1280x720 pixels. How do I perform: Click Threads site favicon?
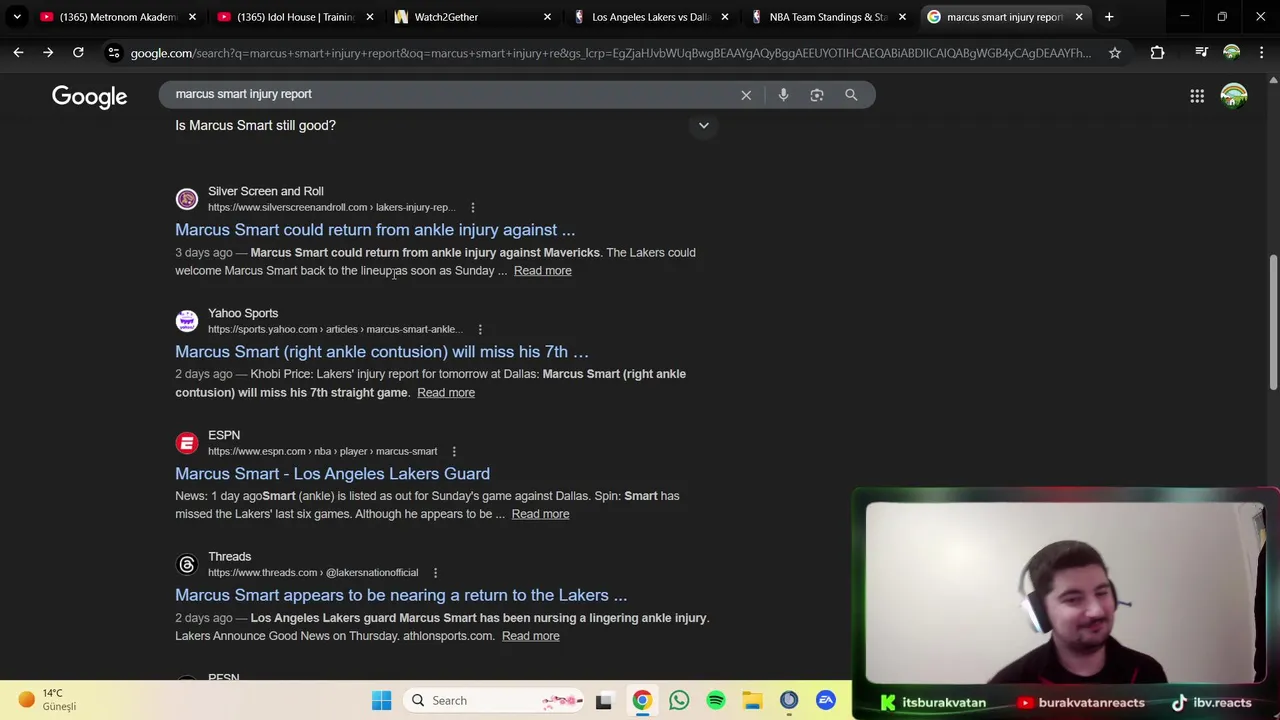pyautogui.click(x=187, y=565)
